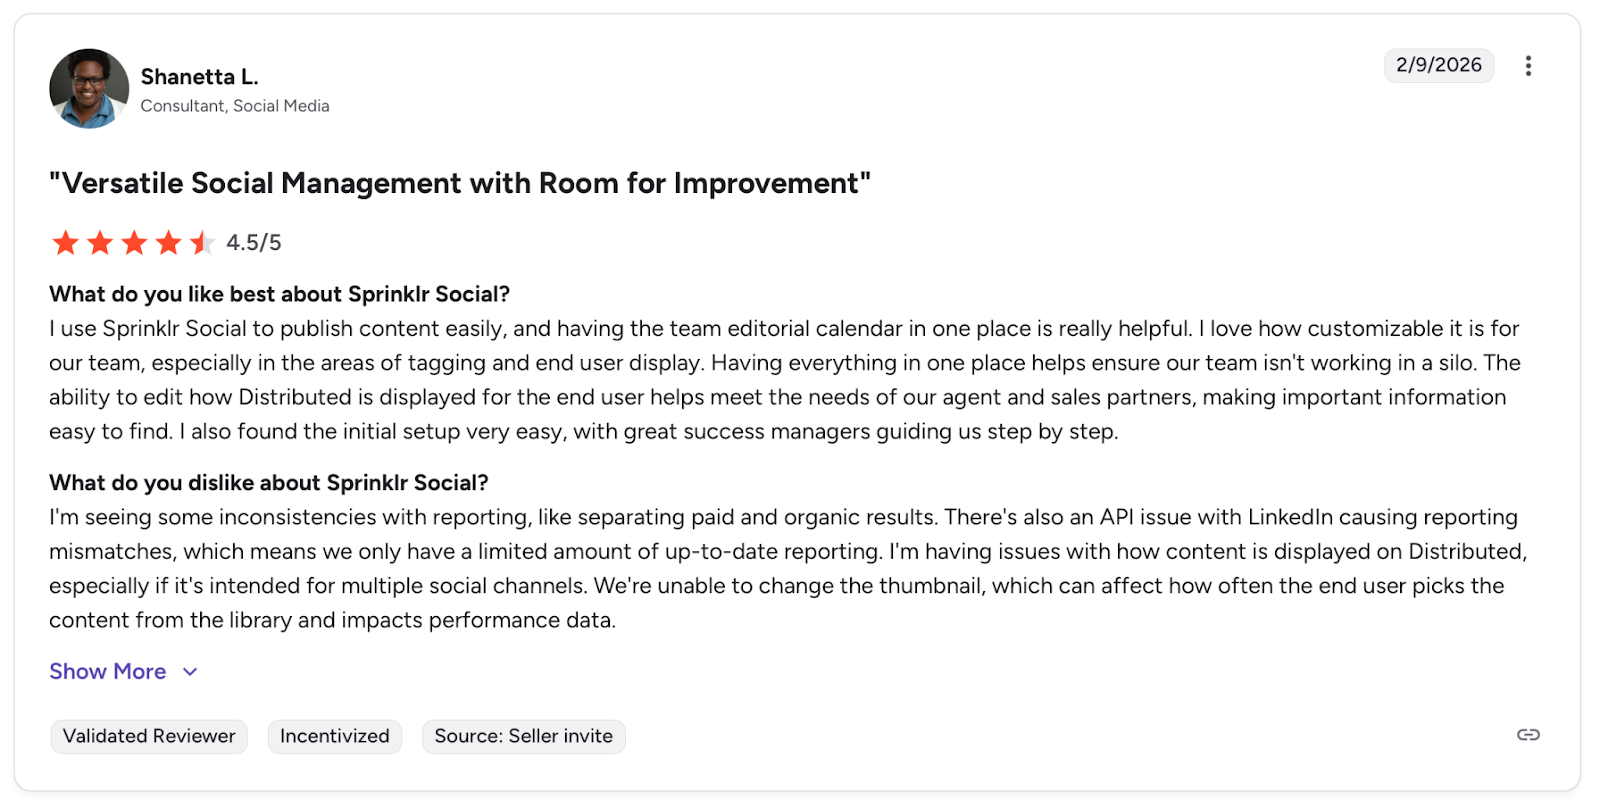Copy review permalink via chain icon
Image resolution: width=1600 pixels, height=802 pixels.
[x=1528, y=735]
